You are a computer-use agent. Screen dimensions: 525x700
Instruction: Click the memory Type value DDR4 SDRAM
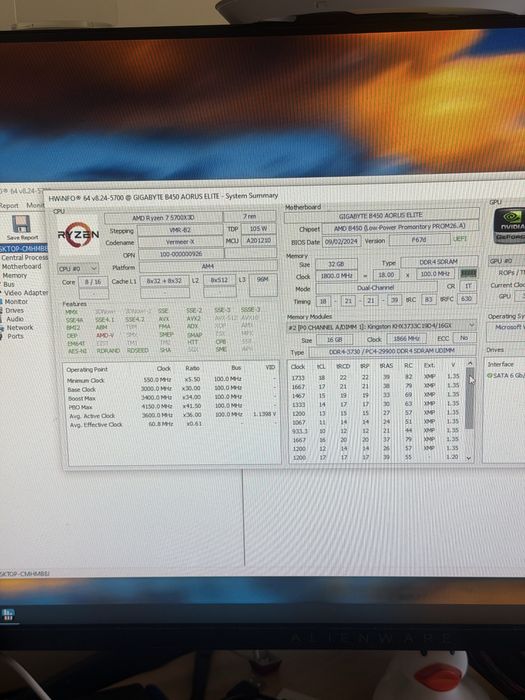pos(439,262)
